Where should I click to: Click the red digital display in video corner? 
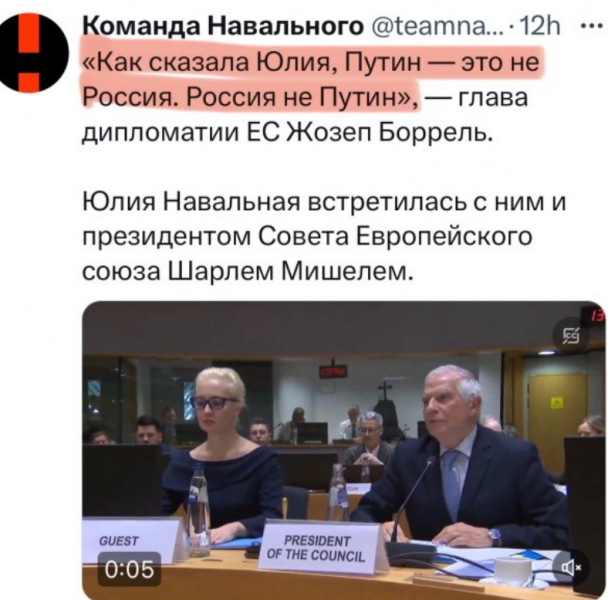tap(593, 314)
